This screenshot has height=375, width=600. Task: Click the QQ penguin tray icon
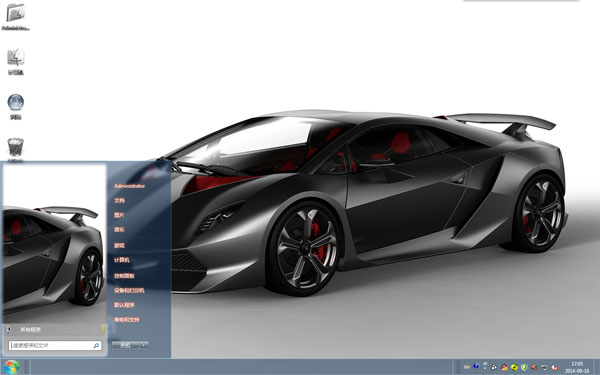coord(494,367)
